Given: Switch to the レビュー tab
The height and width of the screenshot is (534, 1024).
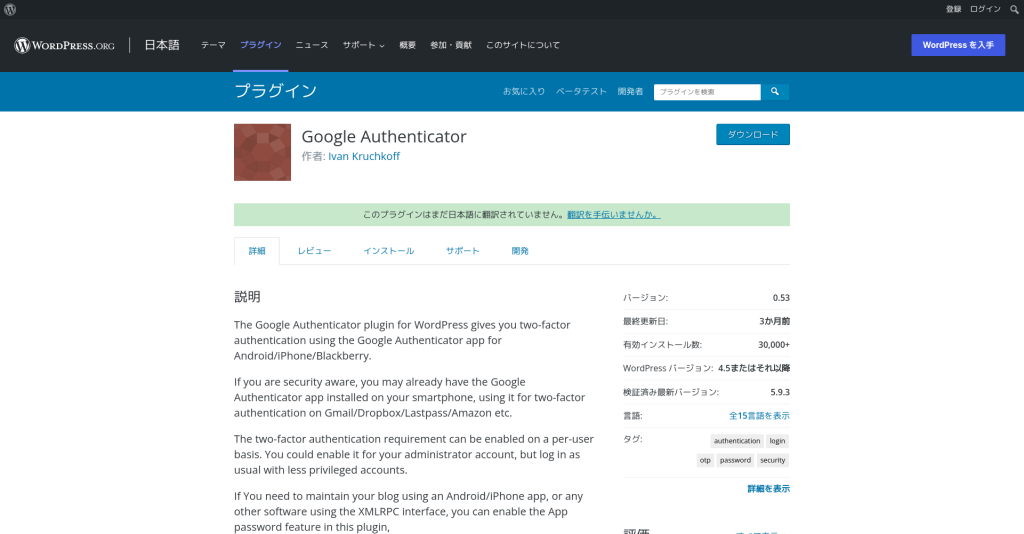Looking at the screenshot, I should (314, 251).
